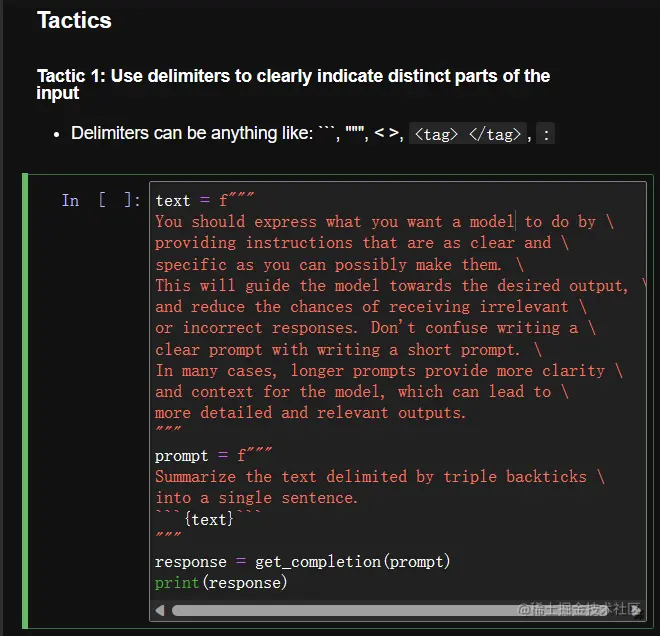Click the line 'response = get_completion(prompt)'
The width and height of the screenshot is (660, 636).
(303, 562)
